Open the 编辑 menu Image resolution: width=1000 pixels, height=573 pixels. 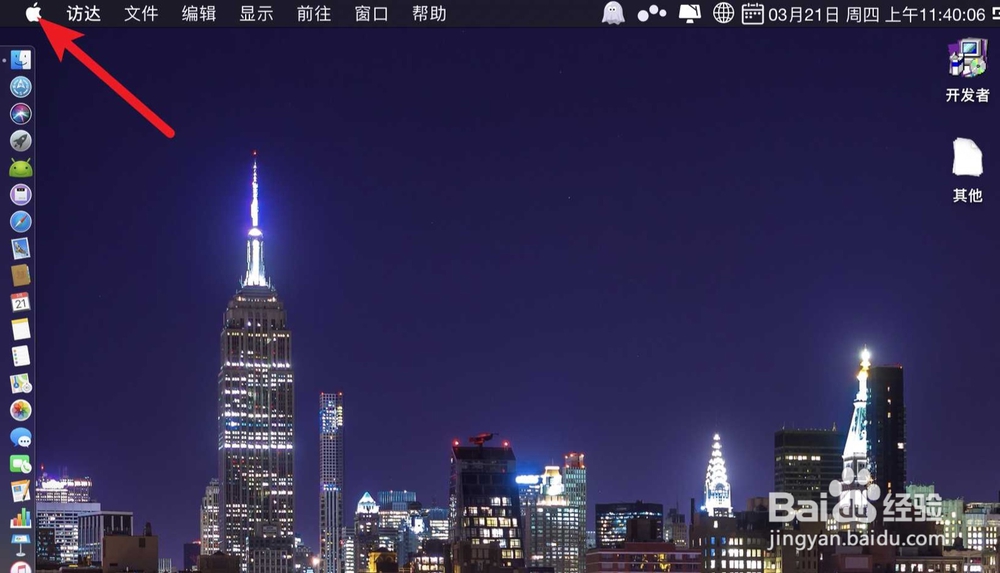pyautogui.click(x=198, y=13)
